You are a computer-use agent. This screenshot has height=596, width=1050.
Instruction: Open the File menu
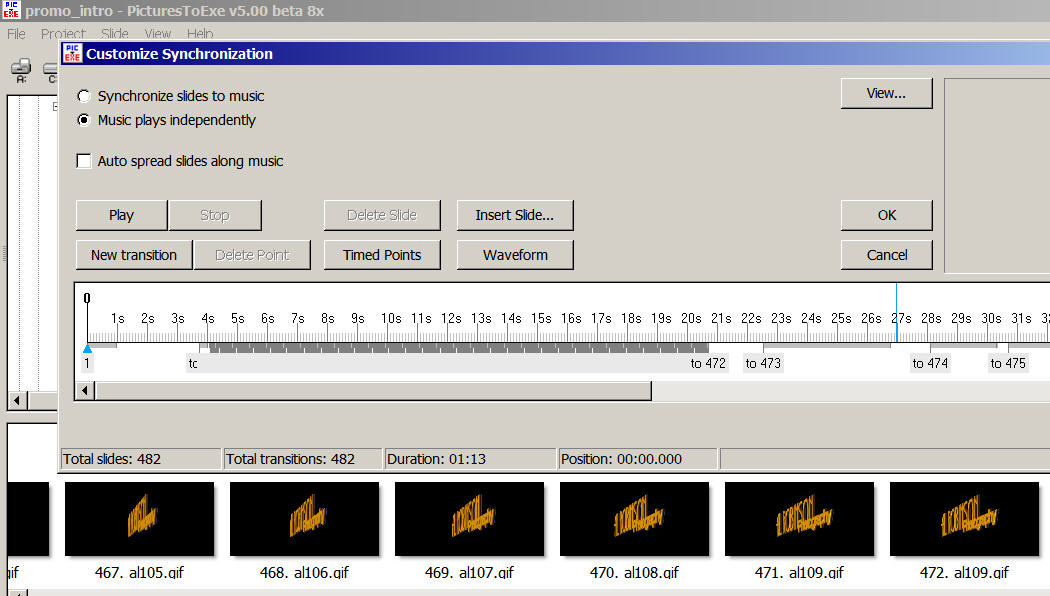coord(16,33)
